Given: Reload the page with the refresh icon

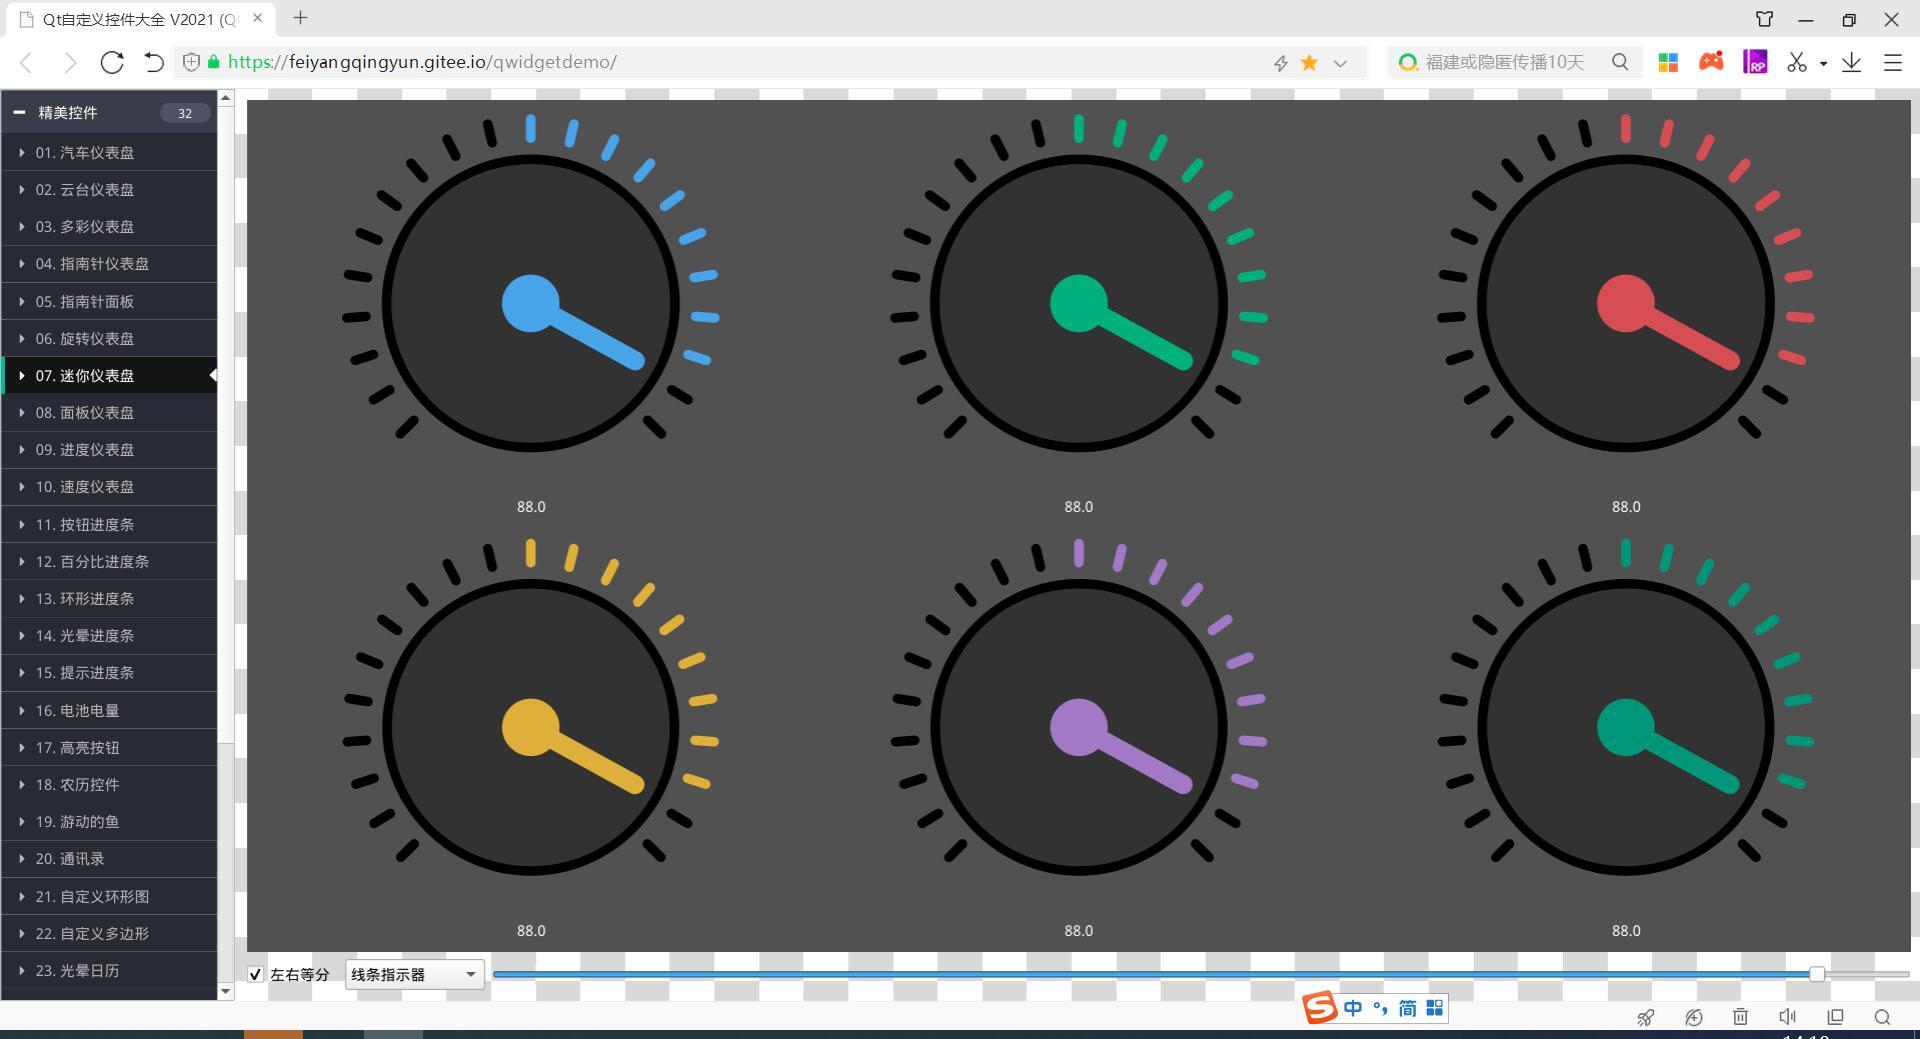Looking at the screenshot, I should (x=112, y=62).
